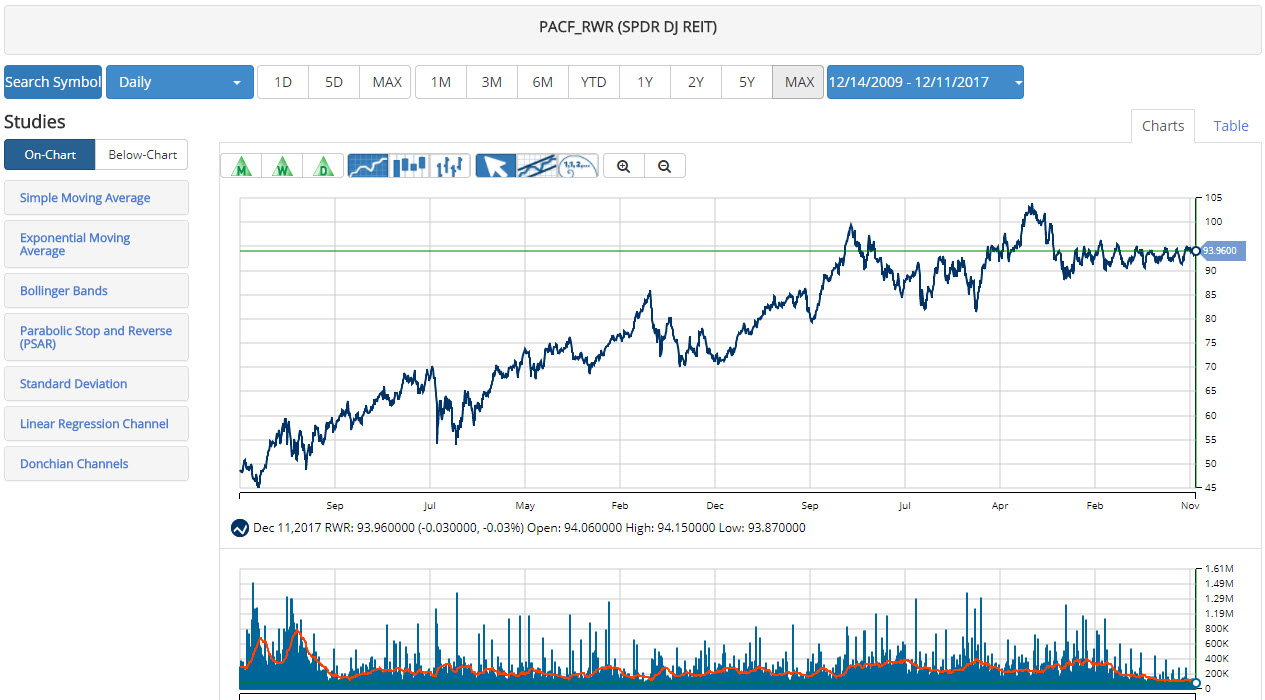Select the pointer cursor tool
This screenshot has height=700, width=1265.
[496, 166]
